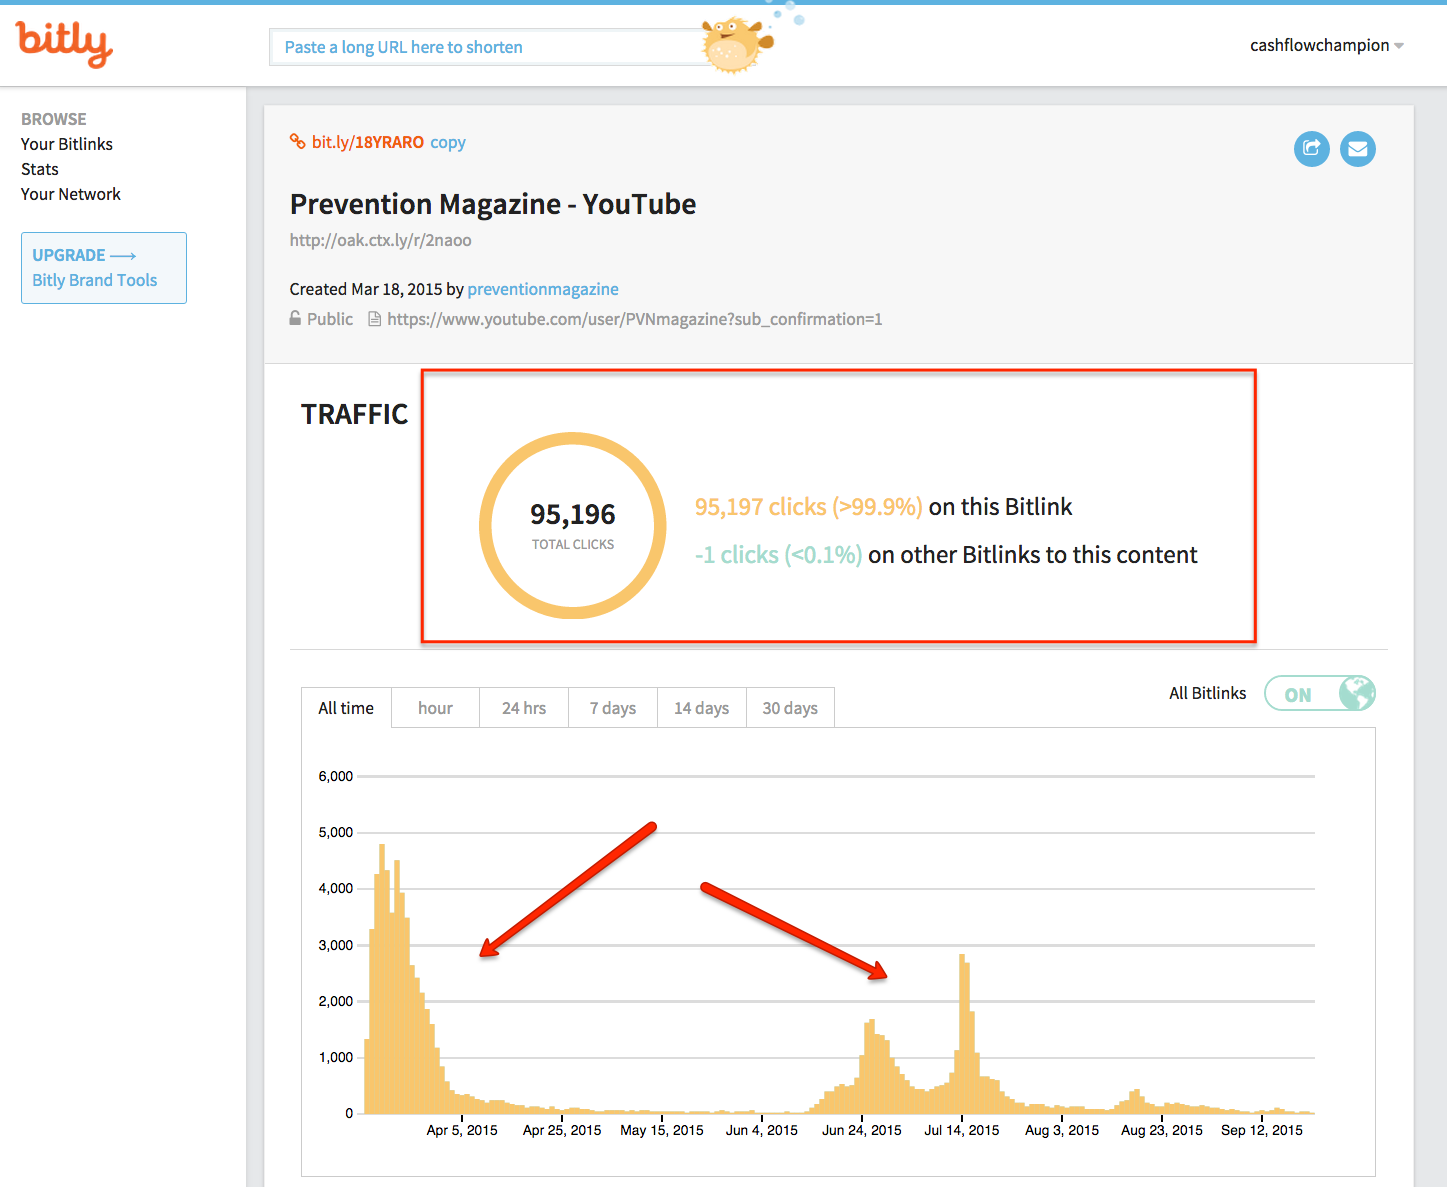The width and height of the screenshot is (1447, 1187).
Task: Click the Sep 12, 2015 axis label
Action: [1262, 1130]
